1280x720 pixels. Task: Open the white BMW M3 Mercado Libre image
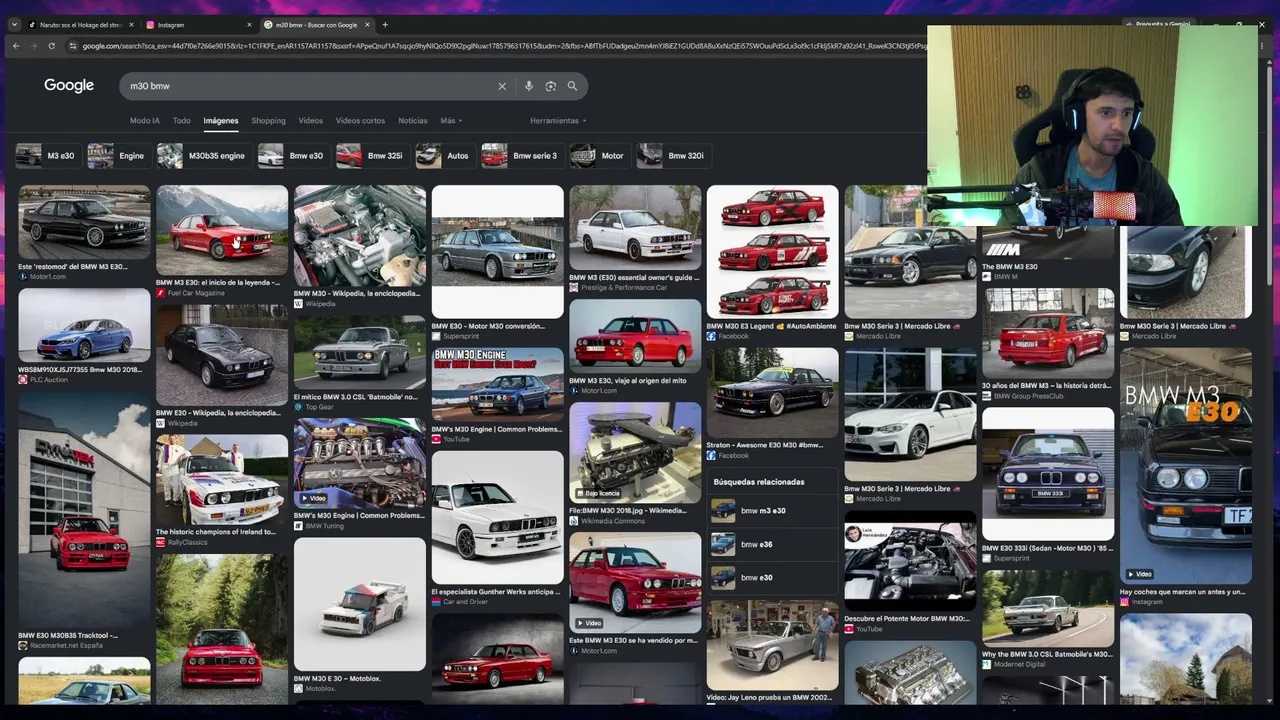tap(910, 415)
